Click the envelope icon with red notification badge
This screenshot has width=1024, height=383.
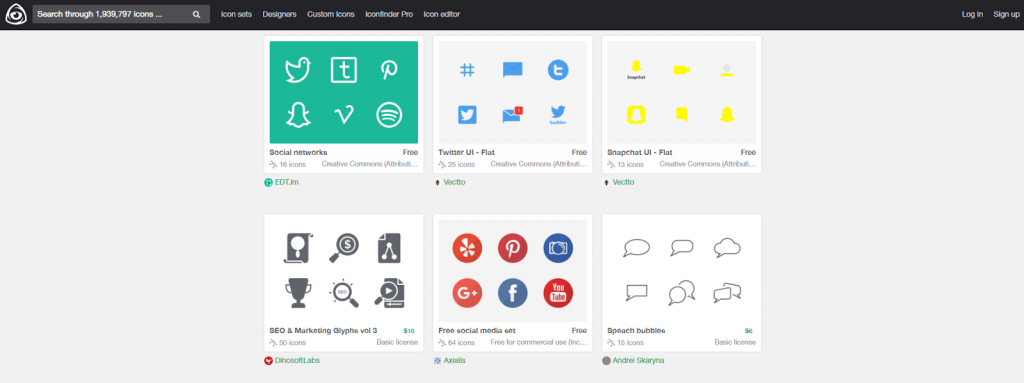pos(513,114)
